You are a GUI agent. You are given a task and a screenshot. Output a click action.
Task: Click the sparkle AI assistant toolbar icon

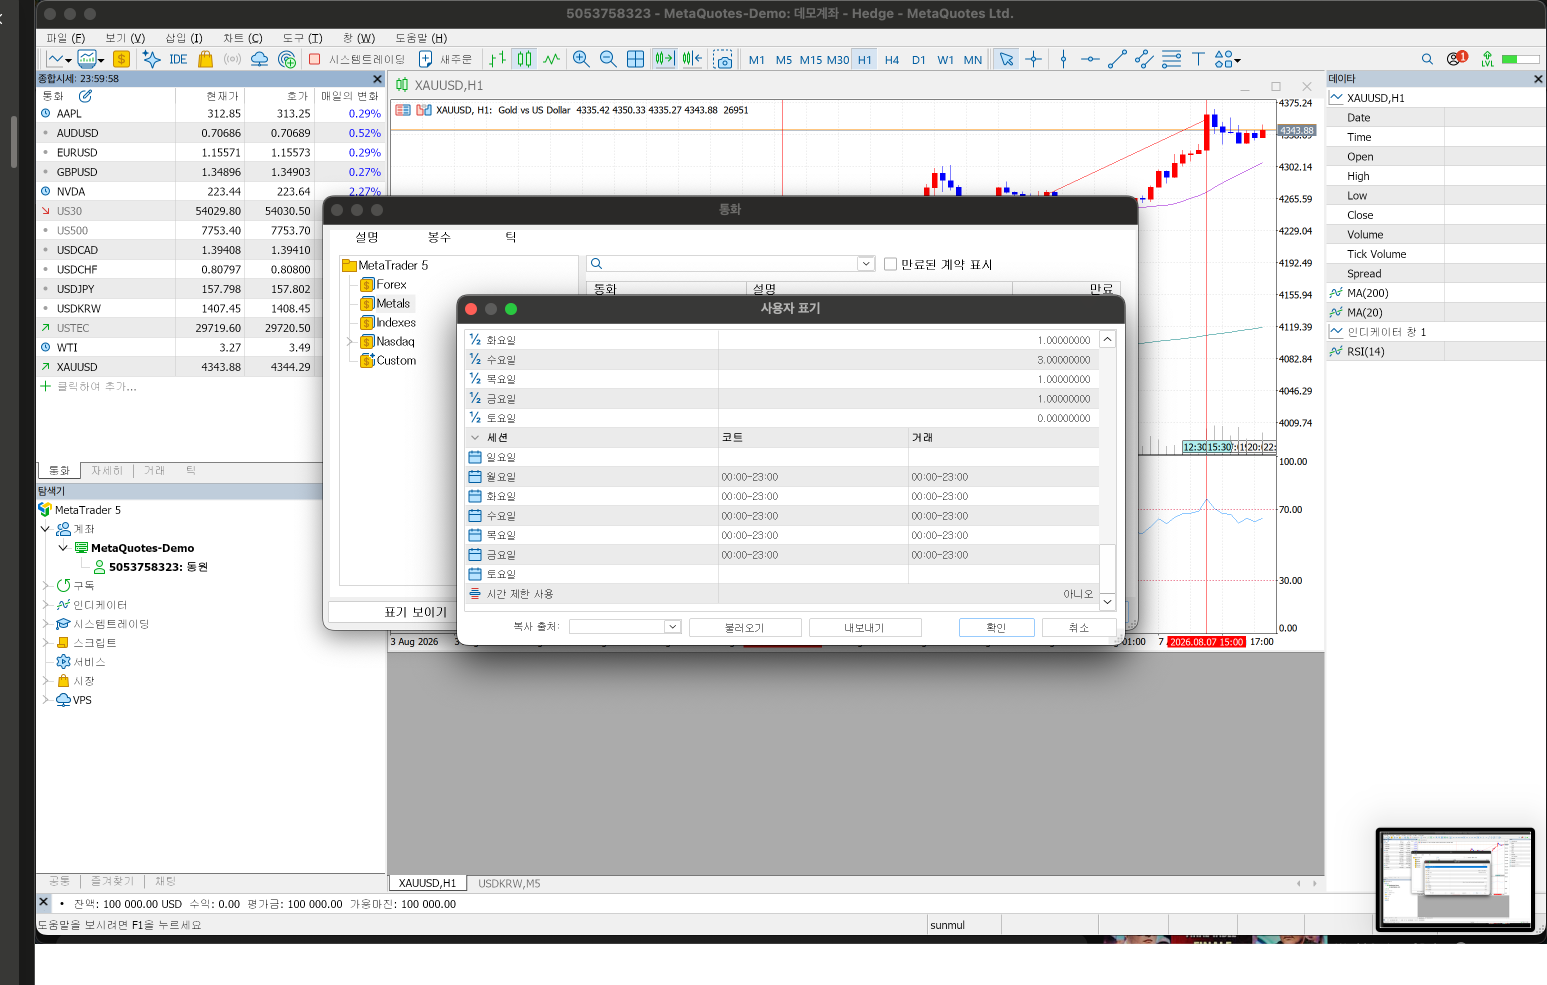tap(151, 59)
